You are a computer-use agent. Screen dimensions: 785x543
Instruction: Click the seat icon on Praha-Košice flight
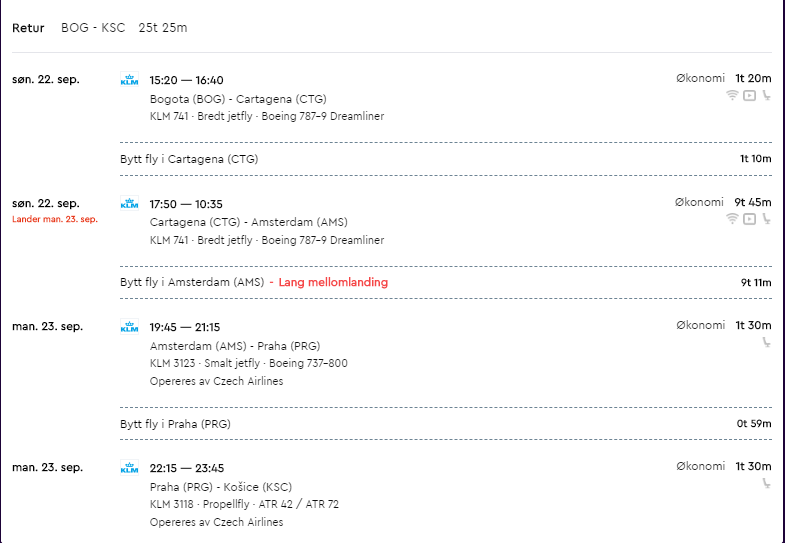(766, 483)
